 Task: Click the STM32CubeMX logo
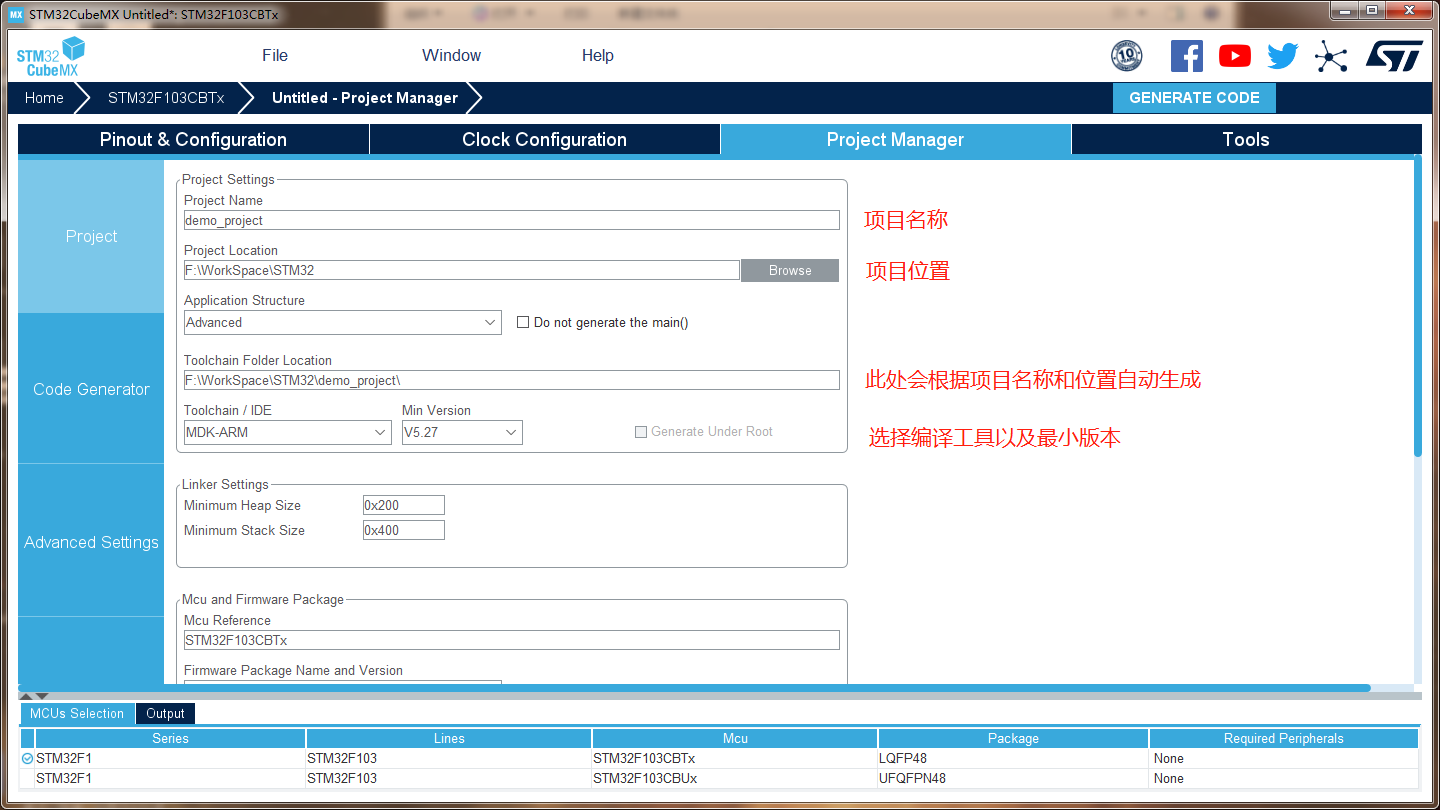[x=51, y=56]
